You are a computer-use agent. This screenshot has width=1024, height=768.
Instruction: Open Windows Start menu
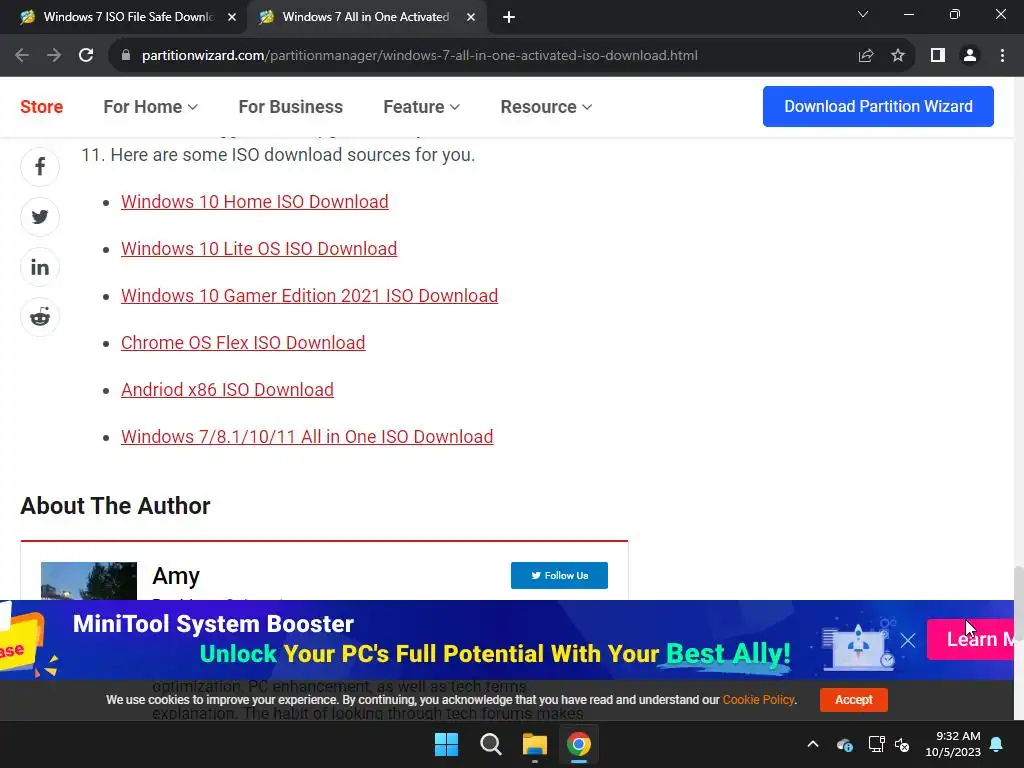447,744
